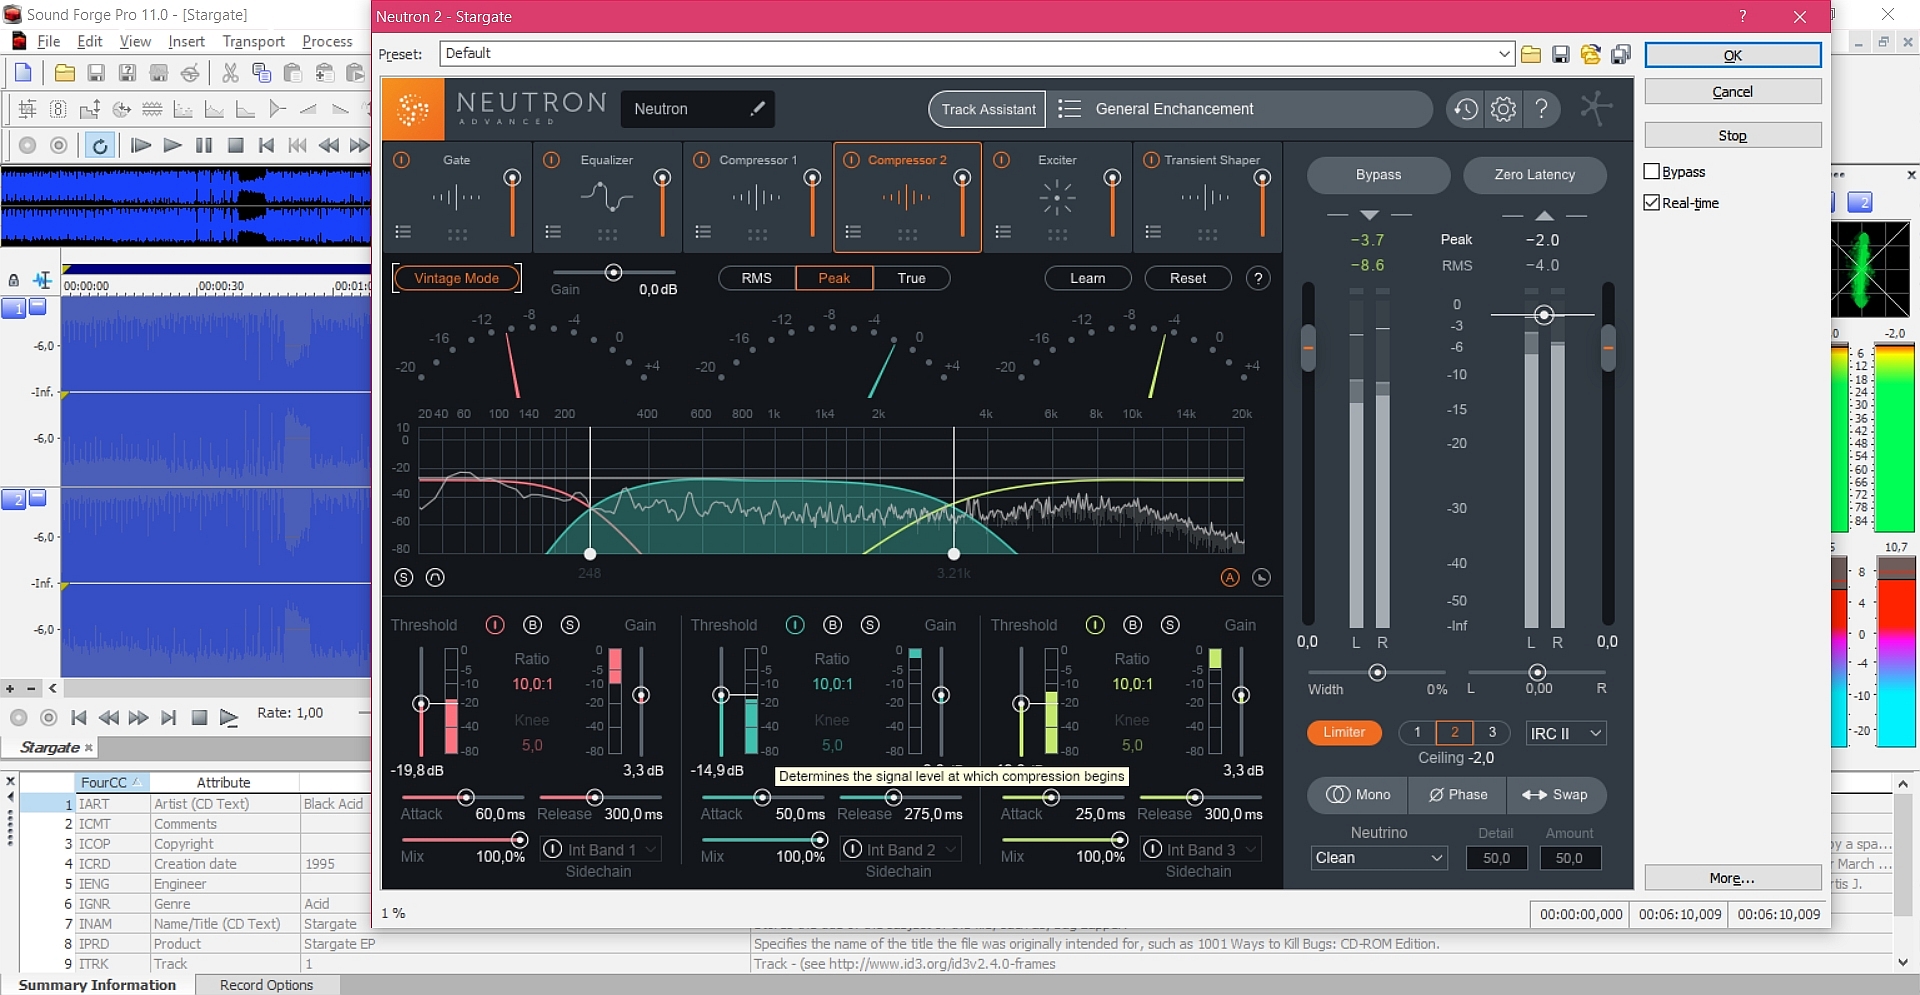Click the Detail 50,0 input field
This screenshot has width=1920, height=995.
[1496, 858]
